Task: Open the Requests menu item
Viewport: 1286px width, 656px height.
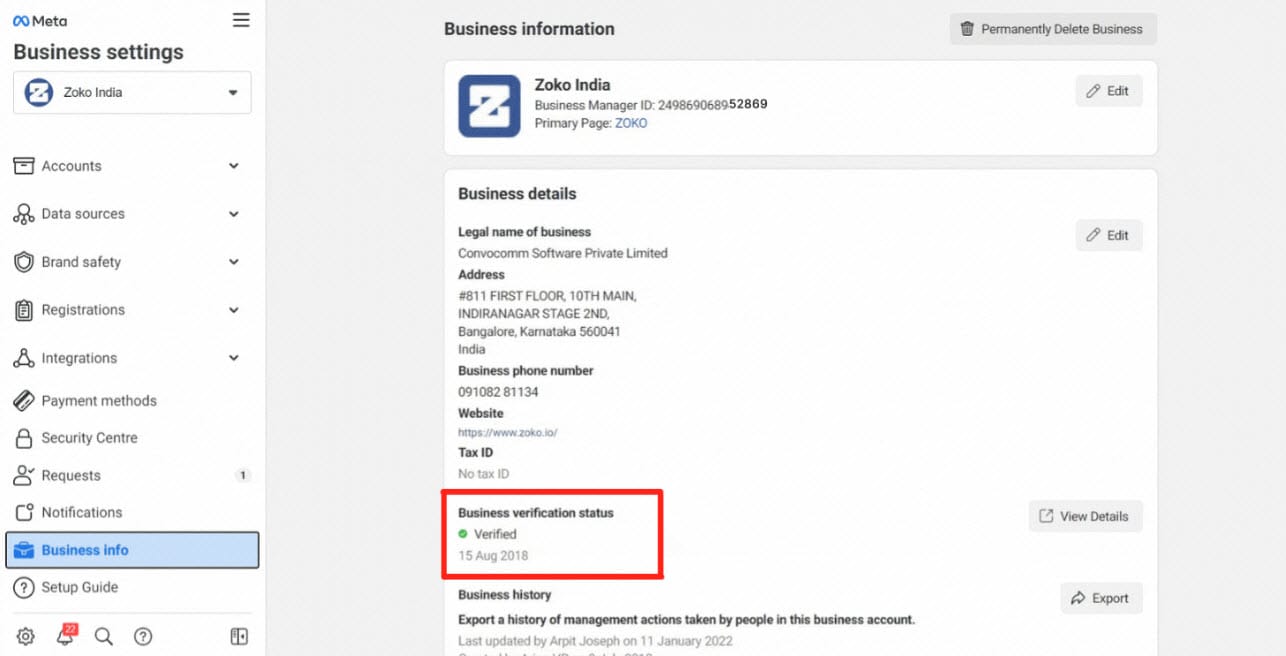Action: coord(71,476)
